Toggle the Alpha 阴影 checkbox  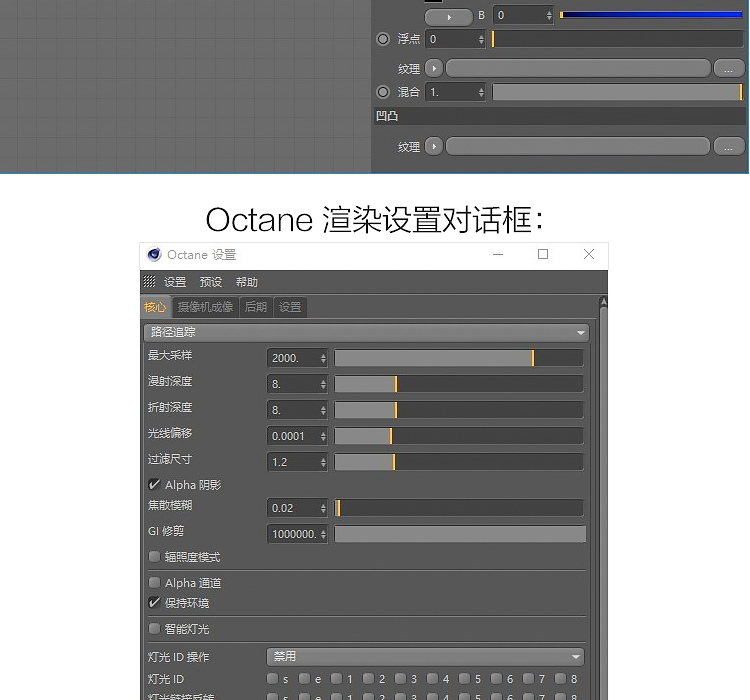[154, 485]
